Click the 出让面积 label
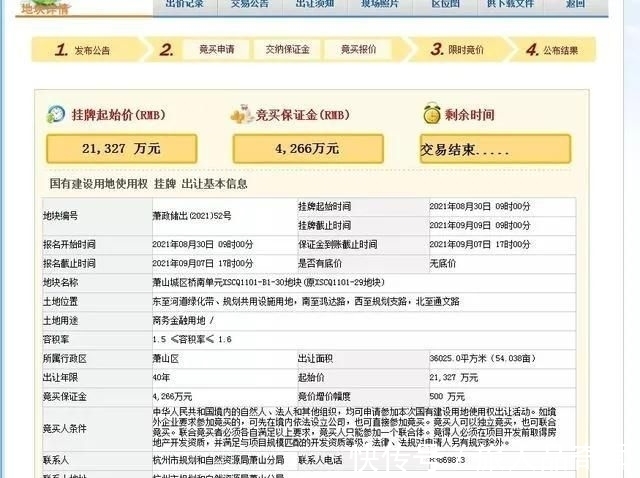The height and width of the screenshot is (478, 640). [x=316, y=358]
